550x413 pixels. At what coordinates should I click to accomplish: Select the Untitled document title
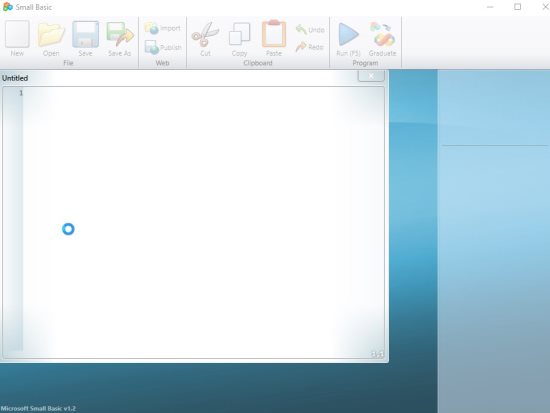pos(15,78)
